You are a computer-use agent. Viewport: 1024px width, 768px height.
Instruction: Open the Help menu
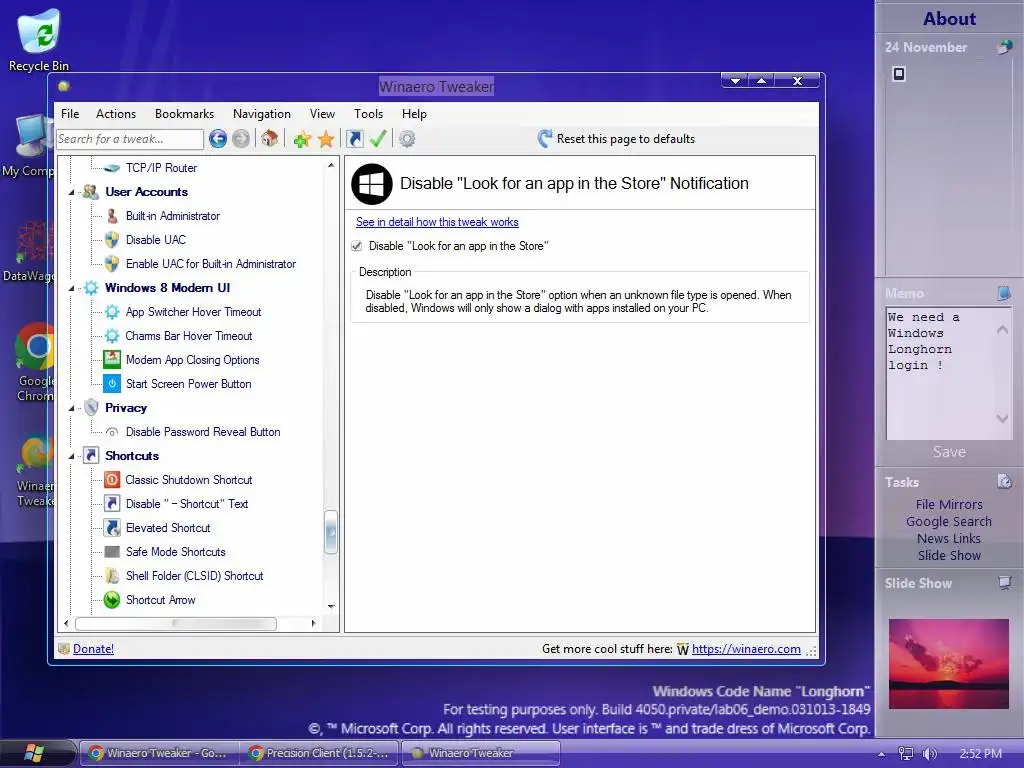pyautogui.click(x=414, y=114)
